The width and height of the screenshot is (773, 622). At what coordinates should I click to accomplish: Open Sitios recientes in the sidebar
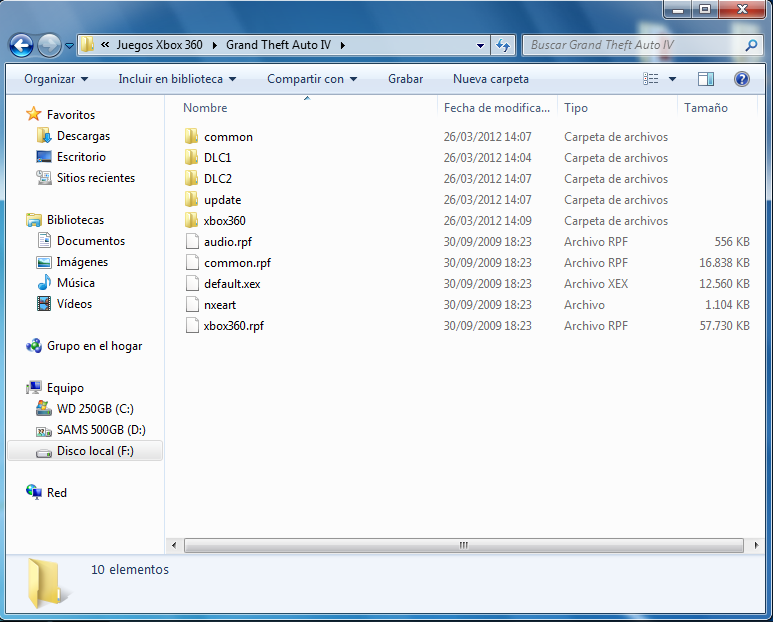(x=96, y=178)
